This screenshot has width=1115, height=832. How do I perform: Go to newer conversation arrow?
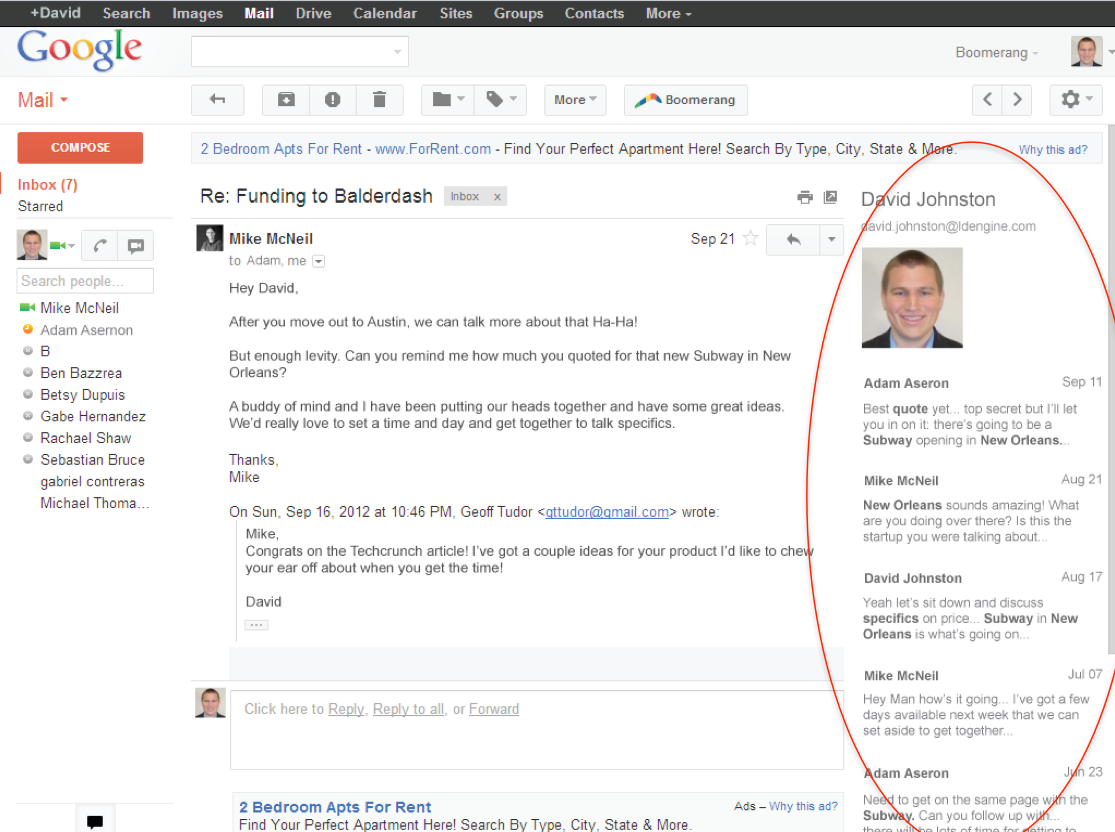coord(987,100)
